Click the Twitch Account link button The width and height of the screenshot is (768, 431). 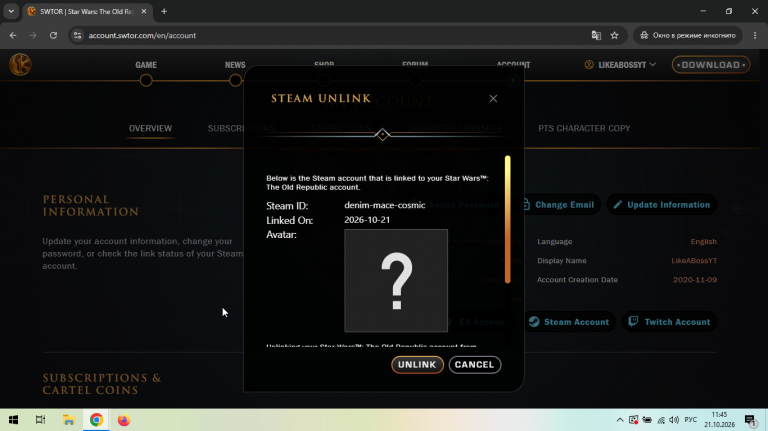point(670,322)
